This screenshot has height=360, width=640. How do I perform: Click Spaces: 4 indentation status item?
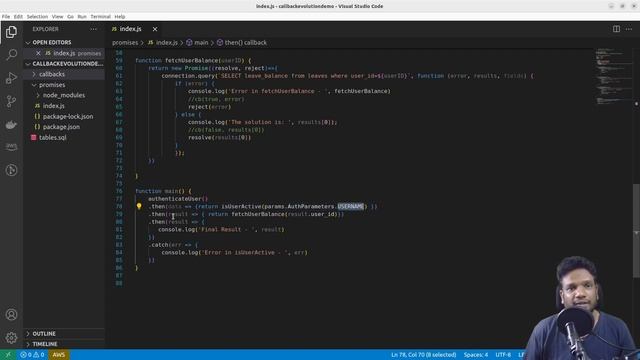click(x=476, y=355)
